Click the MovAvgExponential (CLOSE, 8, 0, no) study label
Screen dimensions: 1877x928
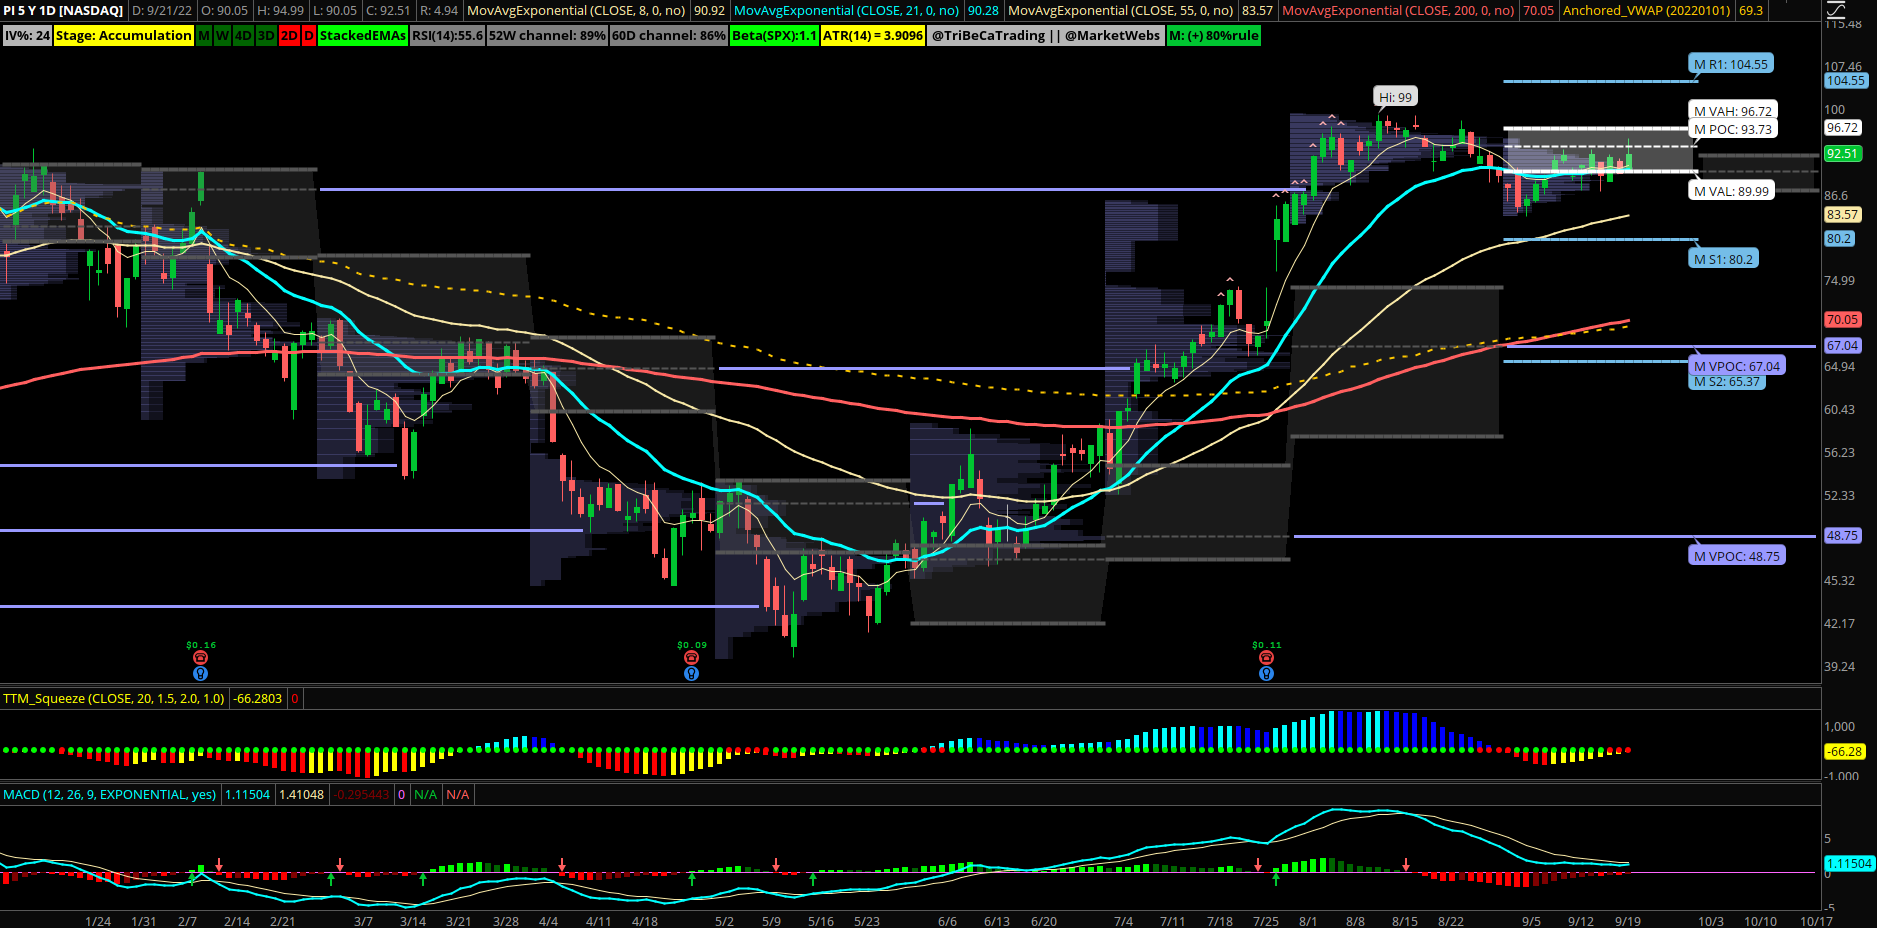pos(576,11)
